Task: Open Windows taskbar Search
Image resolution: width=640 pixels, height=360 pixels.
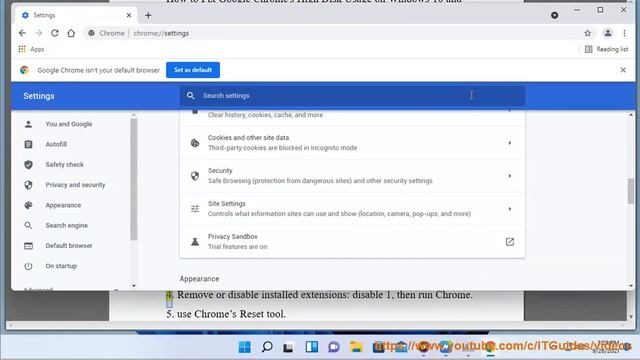Action: (x=267, y=347)
